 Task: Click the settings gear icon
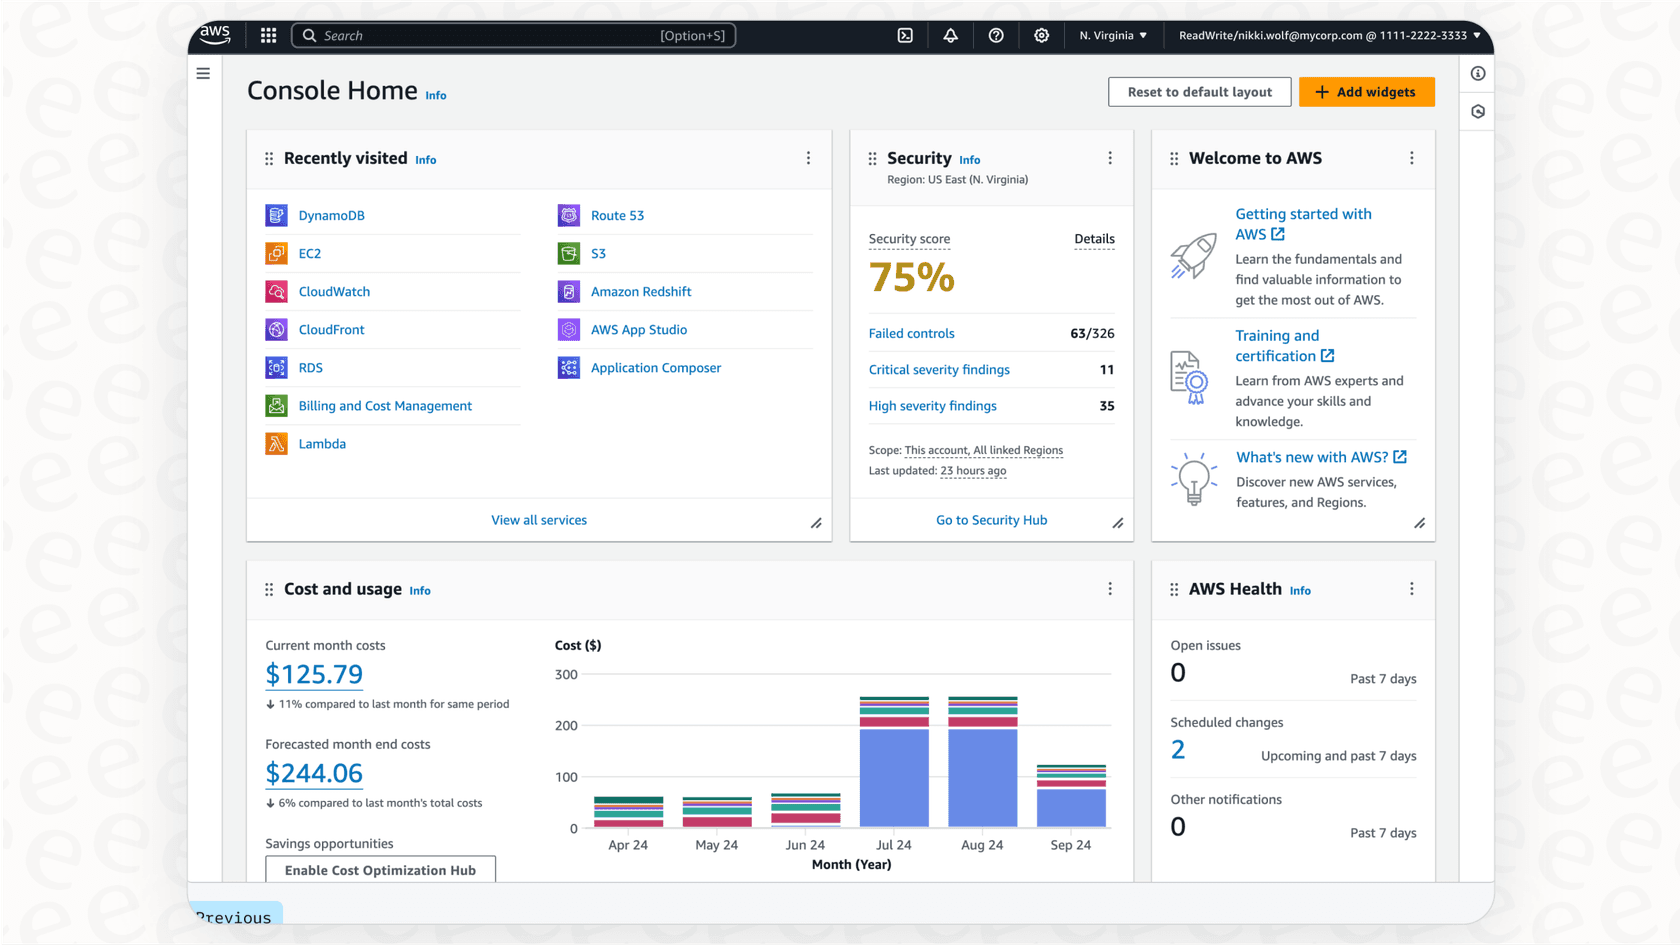click(x=1041, y=35)
